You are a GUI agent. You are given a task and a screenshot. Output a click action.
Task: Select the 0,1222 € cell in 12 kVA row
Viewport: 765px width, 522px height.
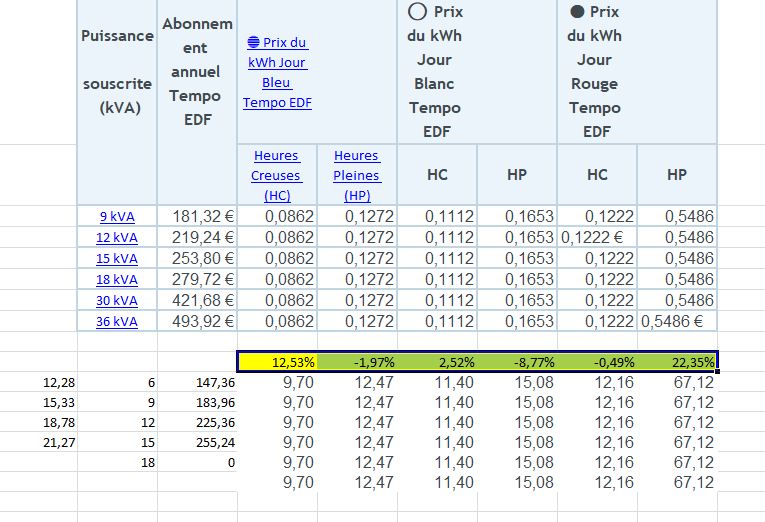(597, 237)
